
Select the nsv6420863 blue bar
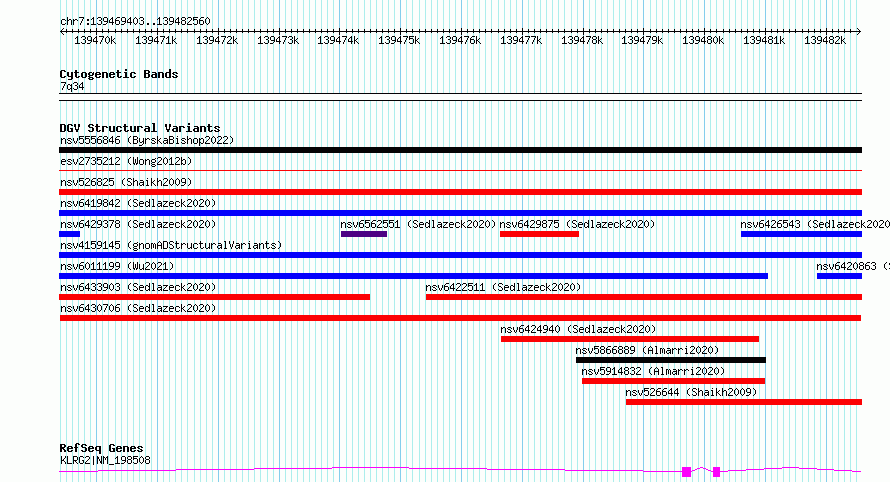point(839,276)
